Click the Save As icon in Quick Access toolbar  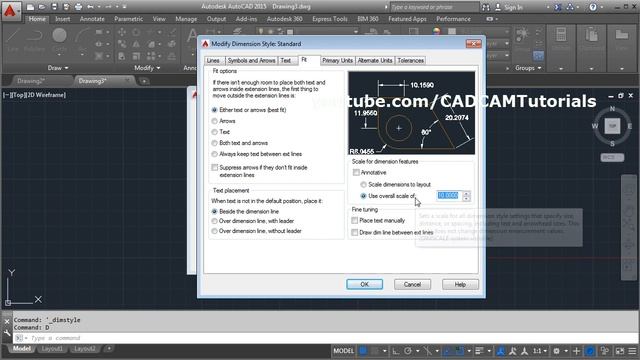click(66, 7)
